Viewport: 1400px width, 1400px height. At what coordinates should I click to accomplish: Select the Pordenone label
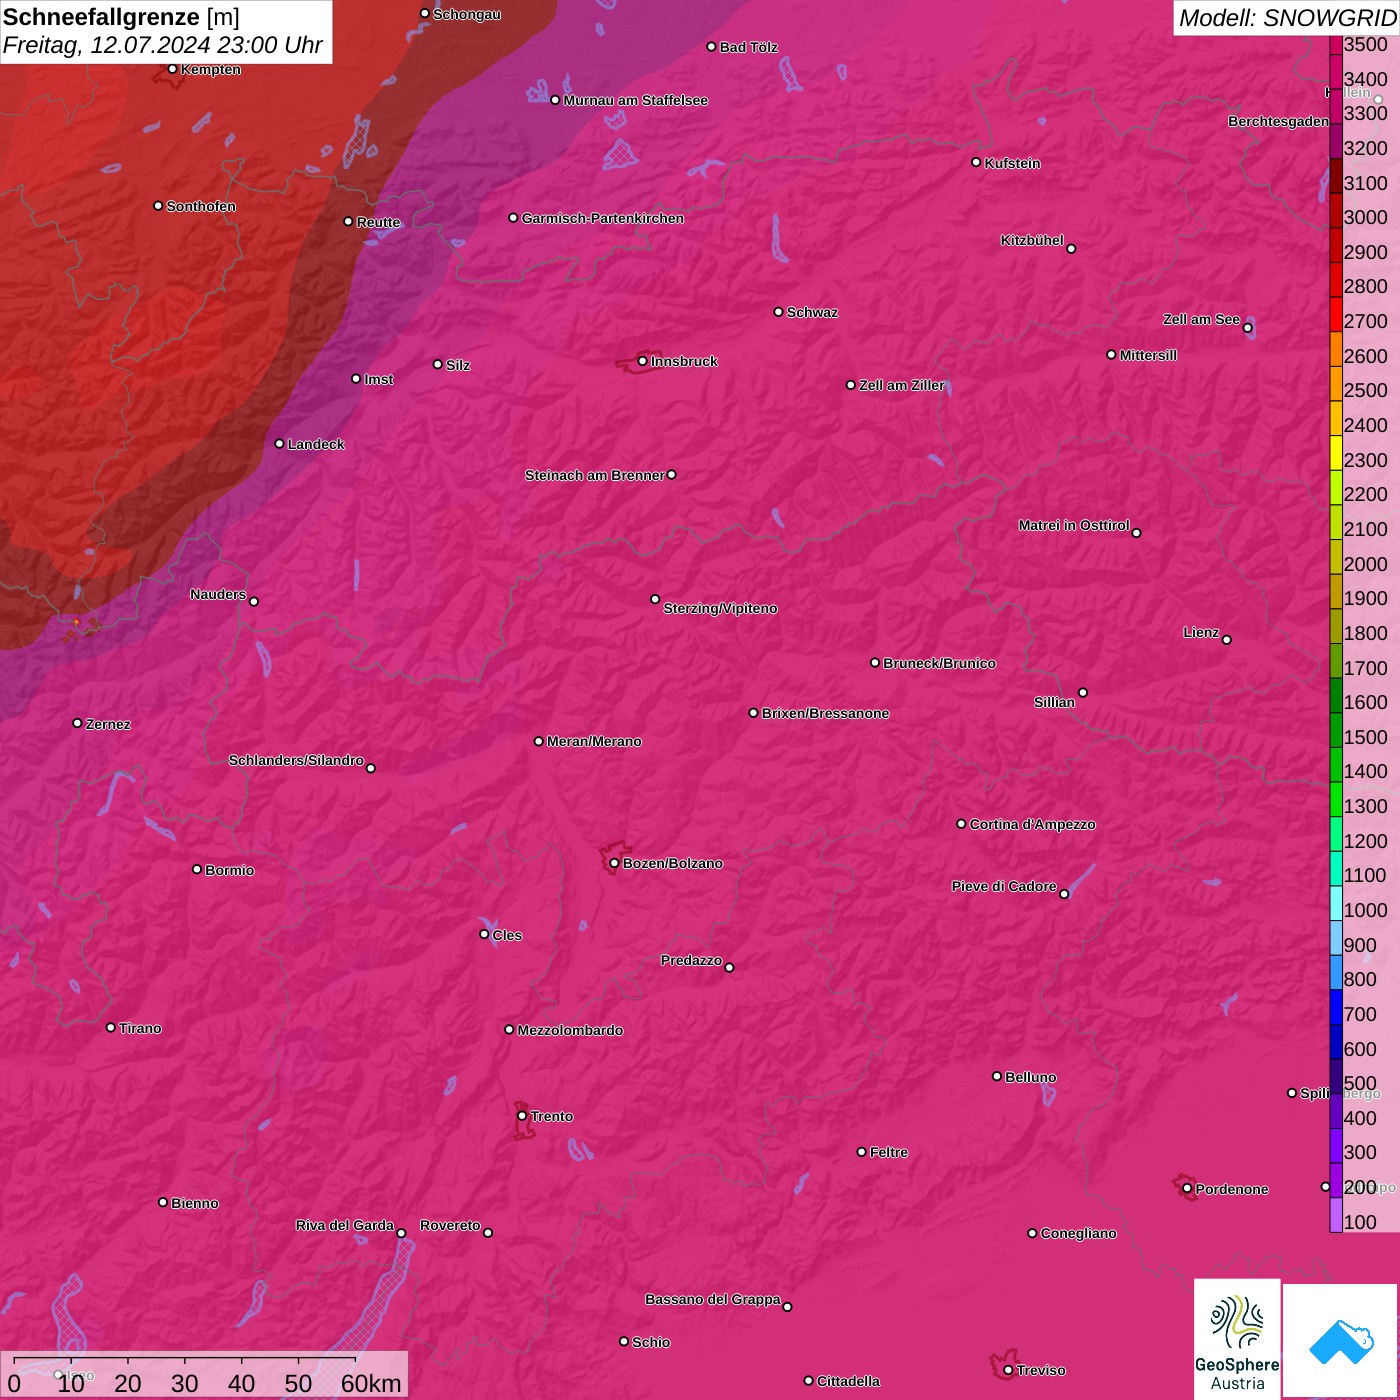point(1232,1189)
